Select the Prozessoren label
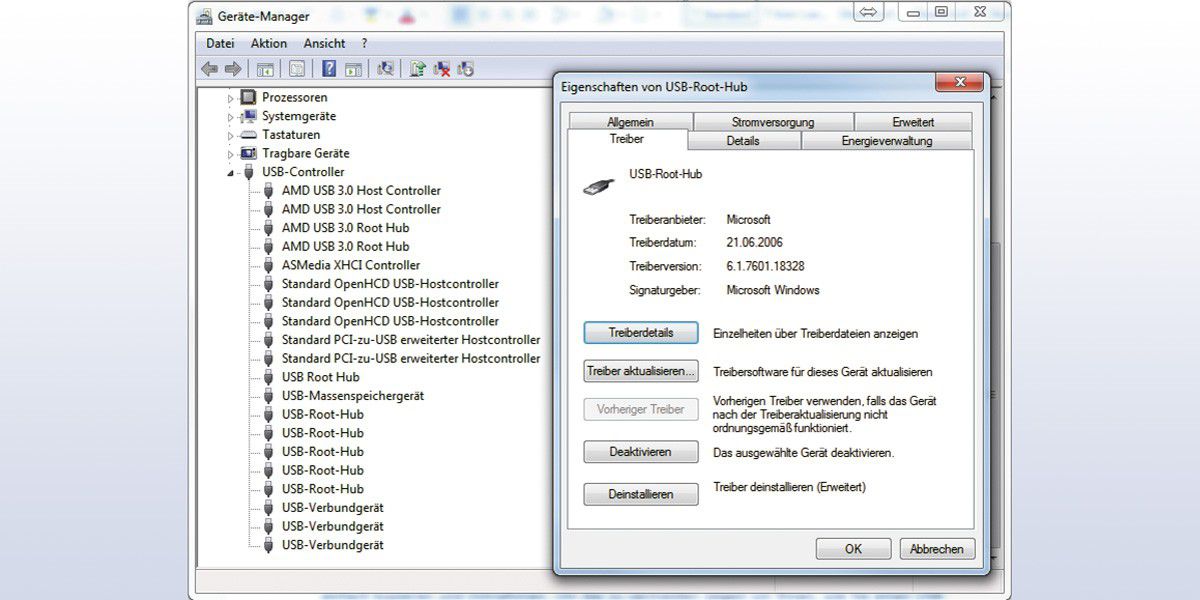1200x600 pixels. click(295, 97)
